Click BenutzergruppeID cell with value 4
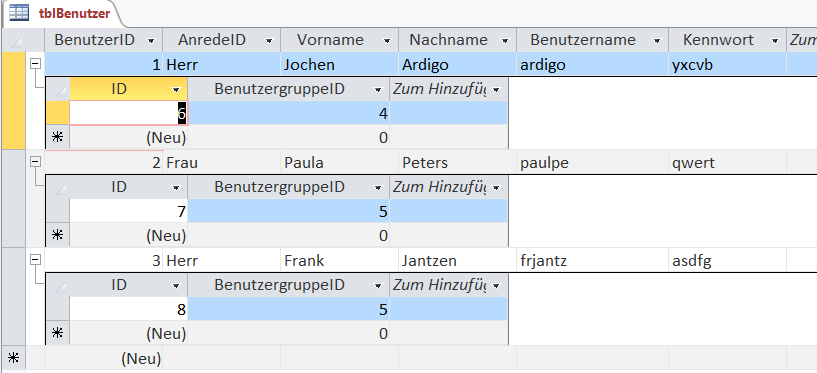The height and width of the screenshot is (373, 817). (289, 114)
